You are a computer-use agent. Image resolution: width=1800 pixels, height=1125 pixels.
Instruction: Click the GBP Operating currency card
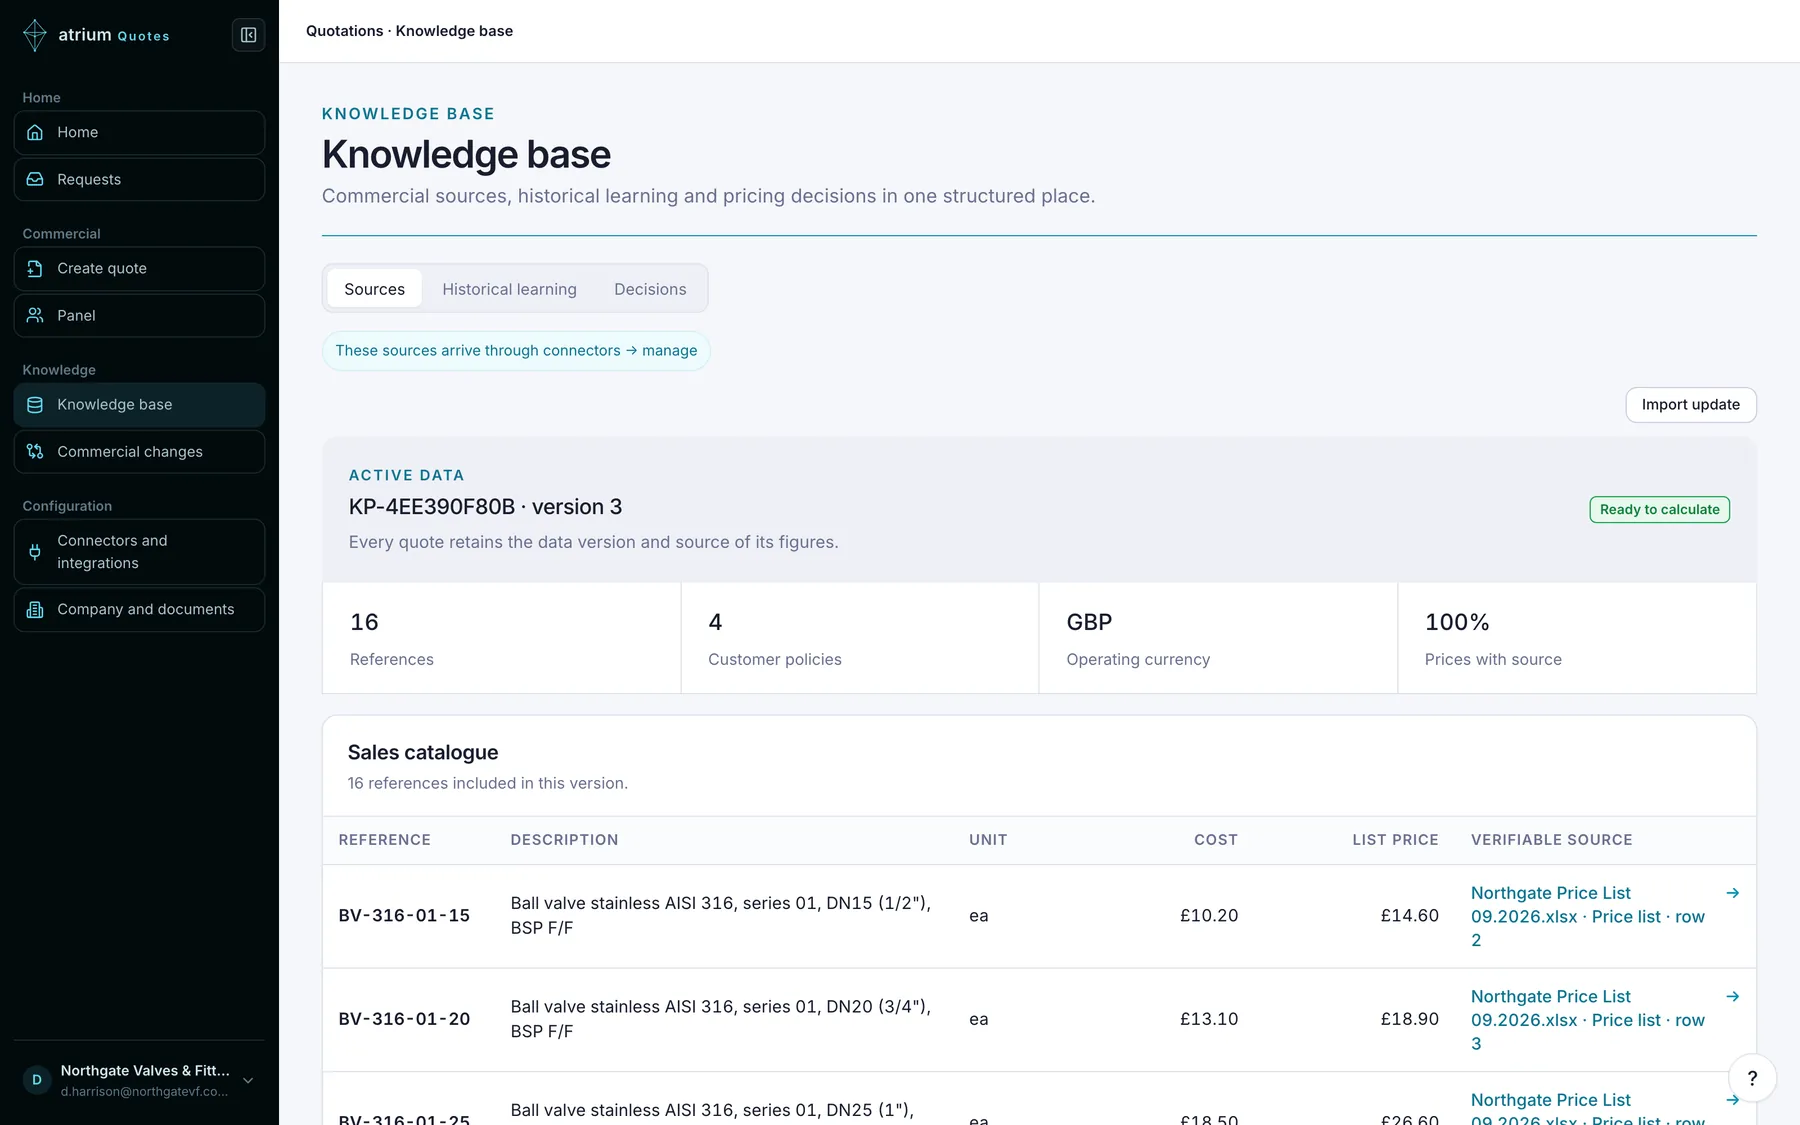(1218, 638)
